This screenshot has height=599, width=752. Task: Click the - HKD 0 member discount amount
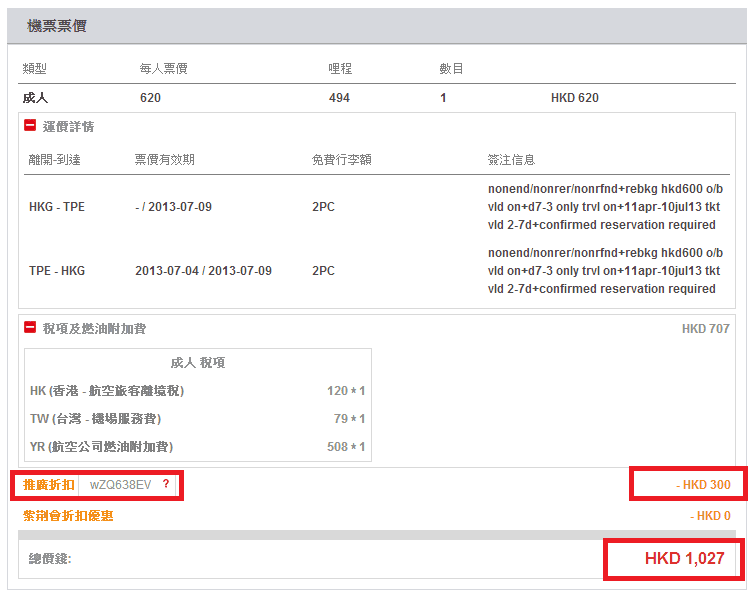tap(710, 516)
